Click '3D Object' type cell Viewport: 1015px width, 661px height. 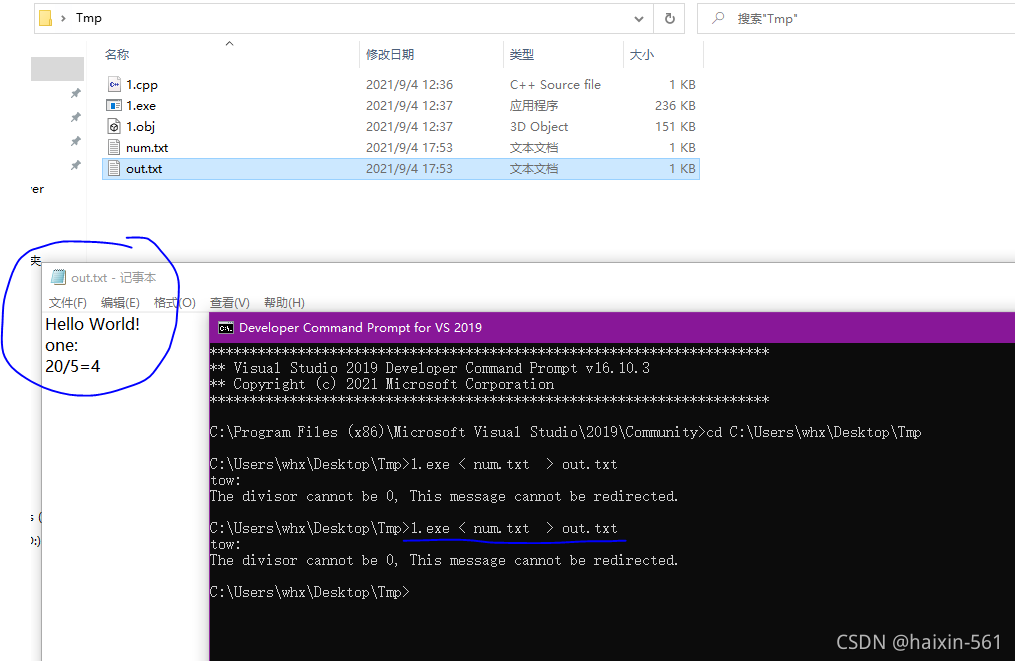click(539, 126)
